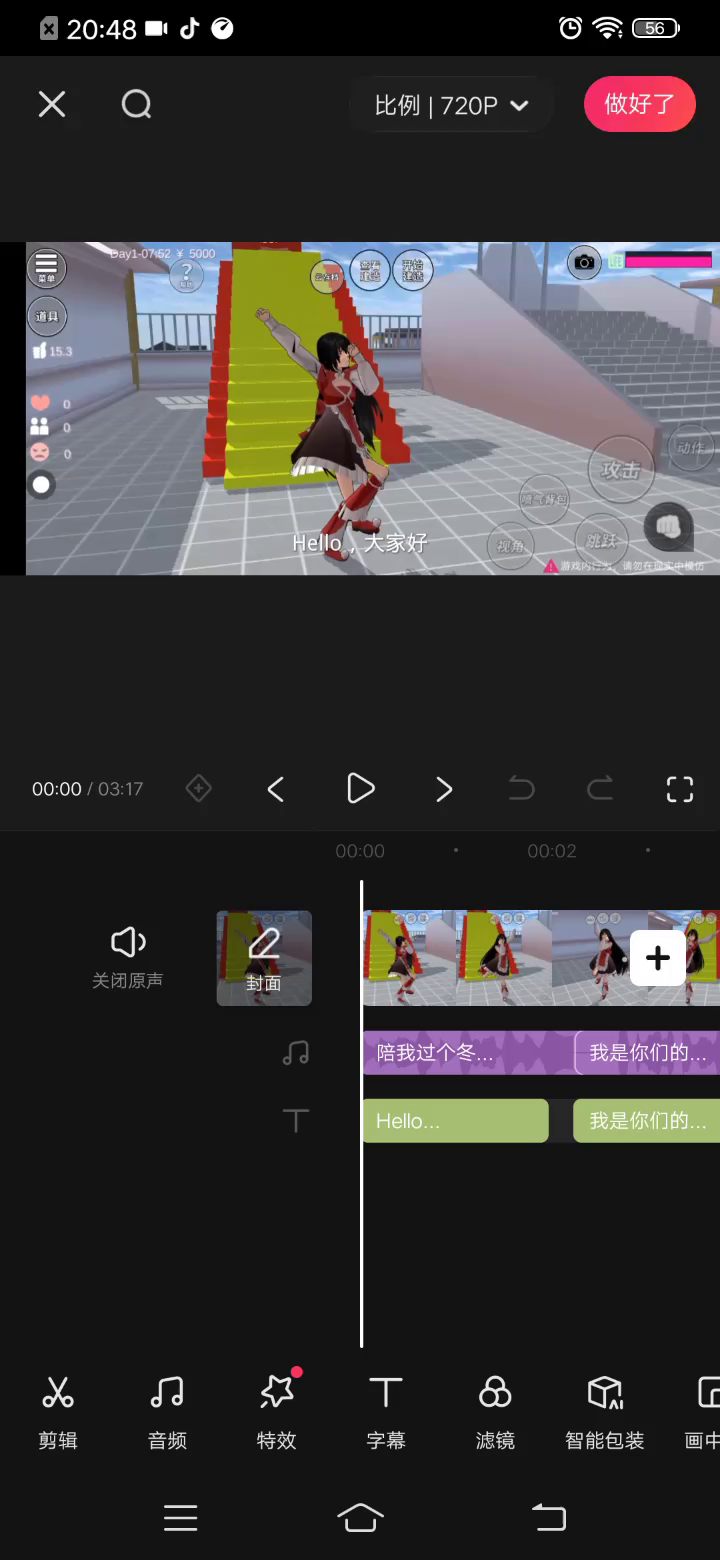Enter fullscreen preview mode

click(x=680, y=789)
